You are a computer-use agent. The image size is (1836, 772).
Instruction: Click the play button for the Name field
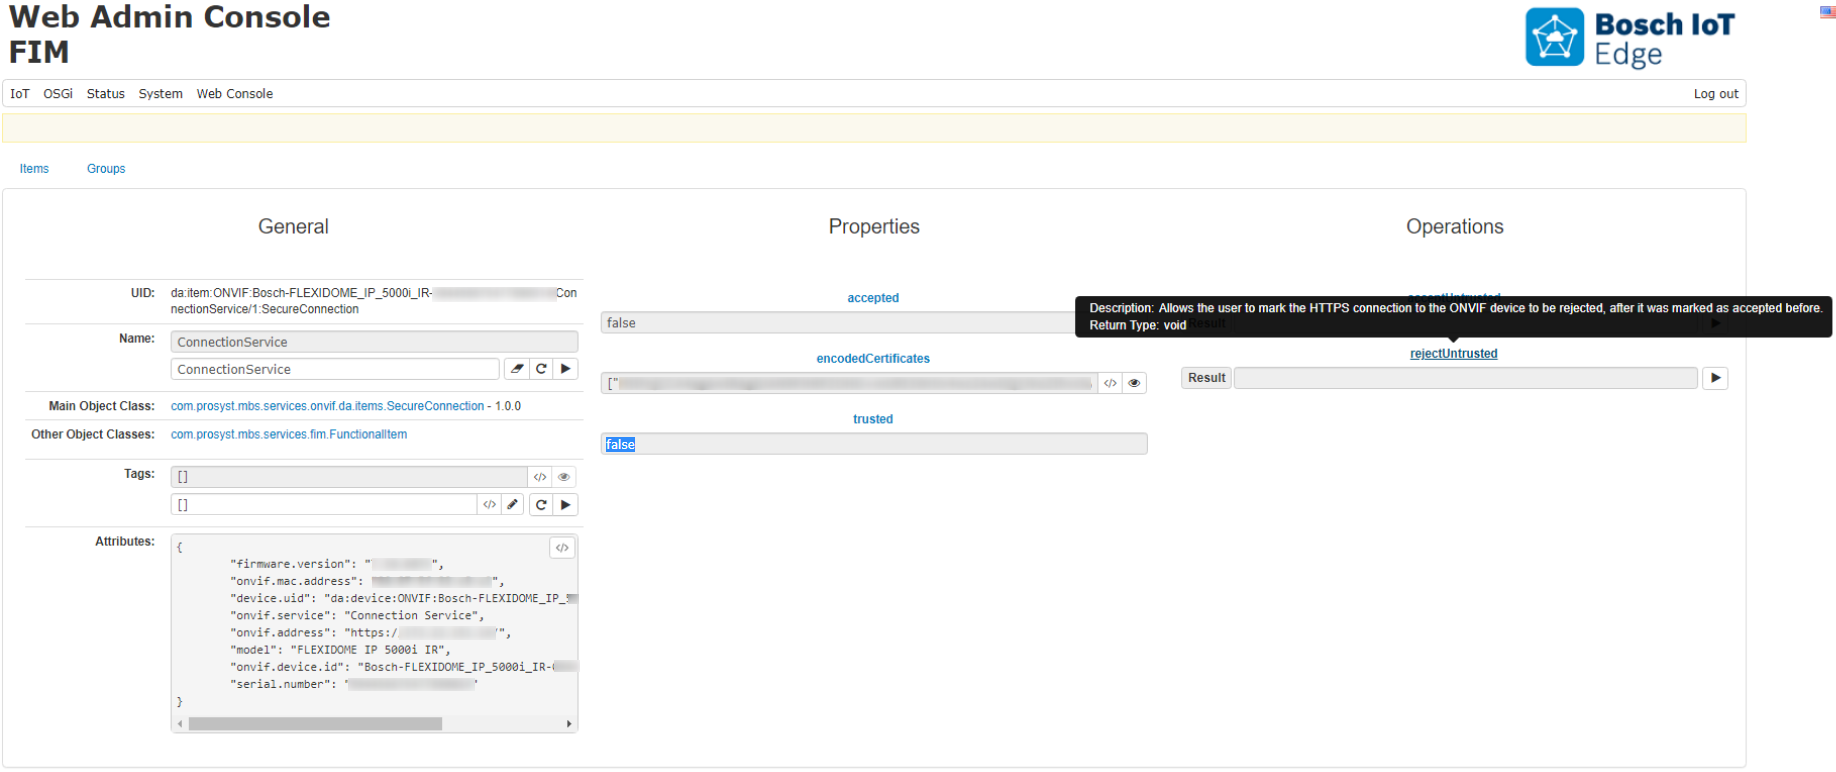click(566, 369)
